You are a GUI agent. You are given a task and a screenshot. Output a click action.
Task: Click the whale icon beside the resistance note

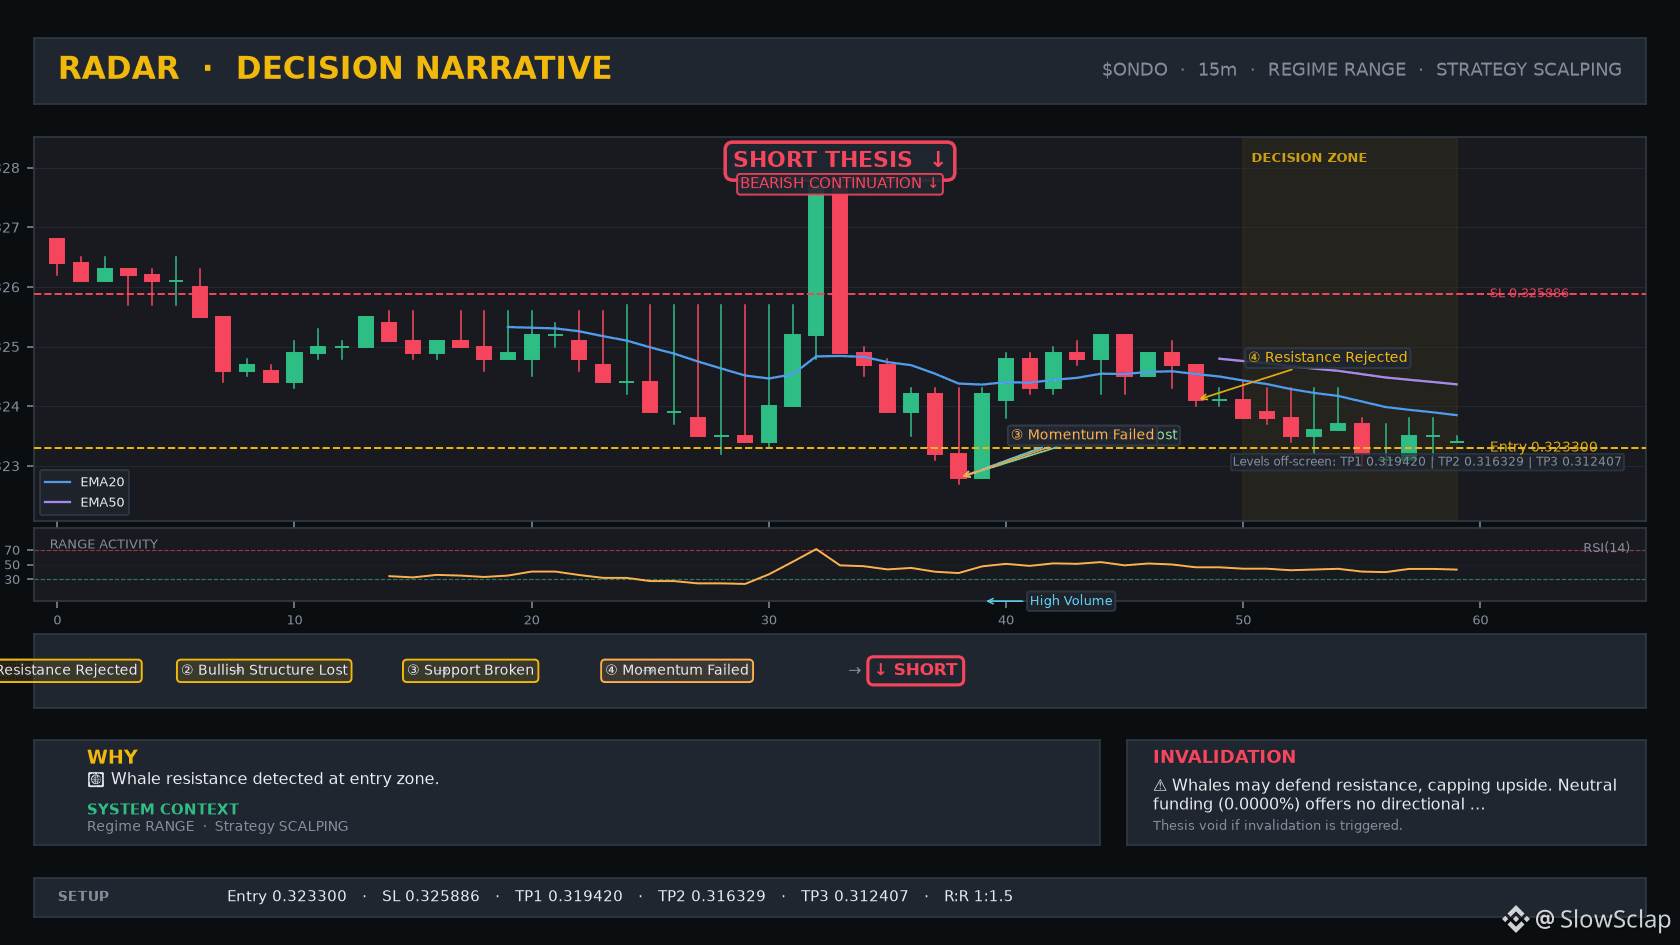point(96,779)
